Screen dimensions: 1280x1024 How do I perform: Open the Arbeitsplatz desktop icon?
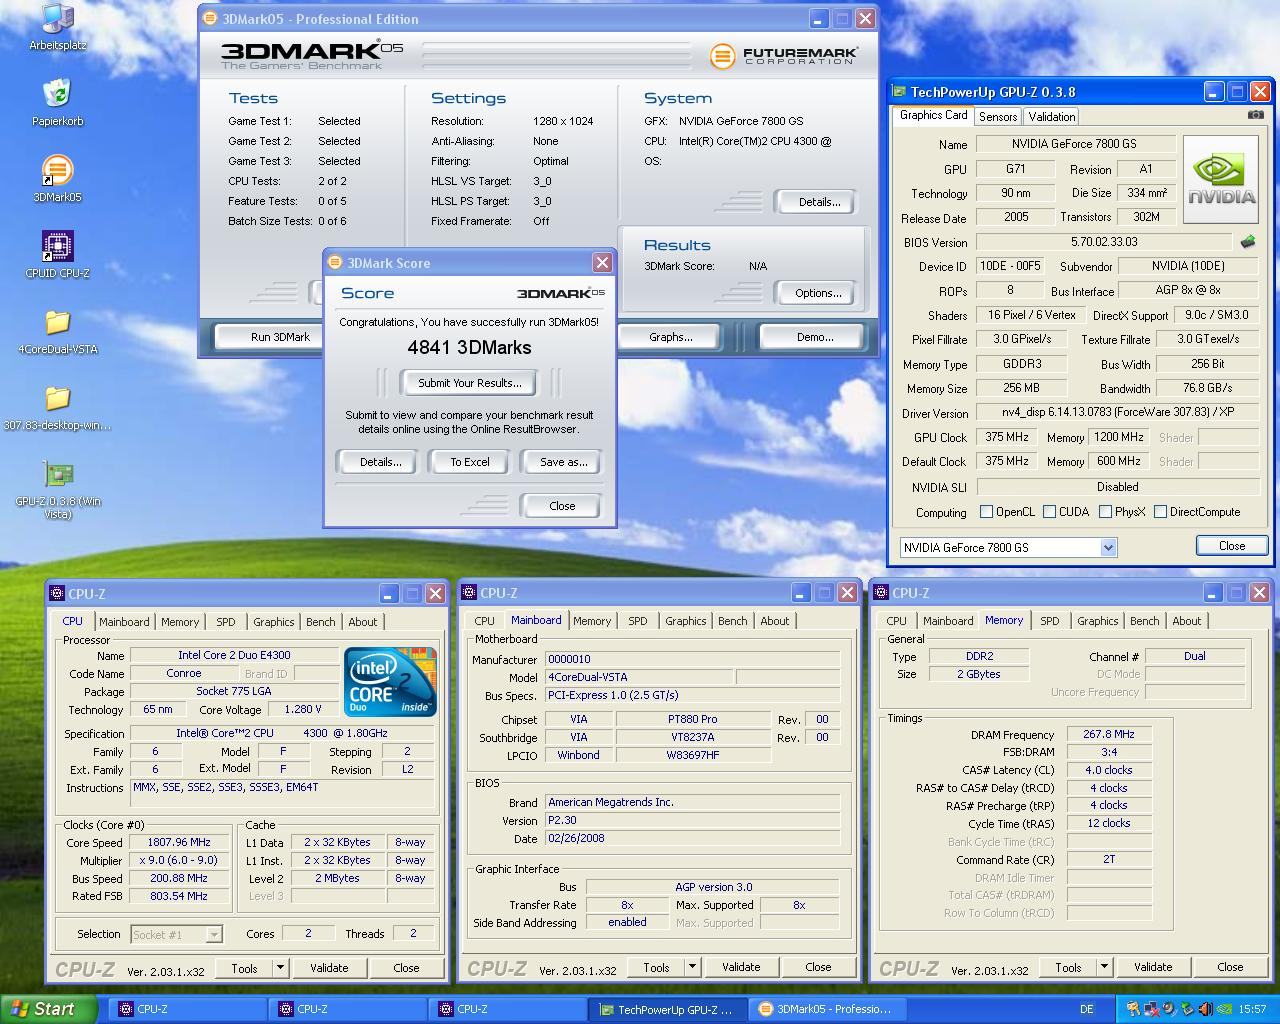[x=58, y=19]
